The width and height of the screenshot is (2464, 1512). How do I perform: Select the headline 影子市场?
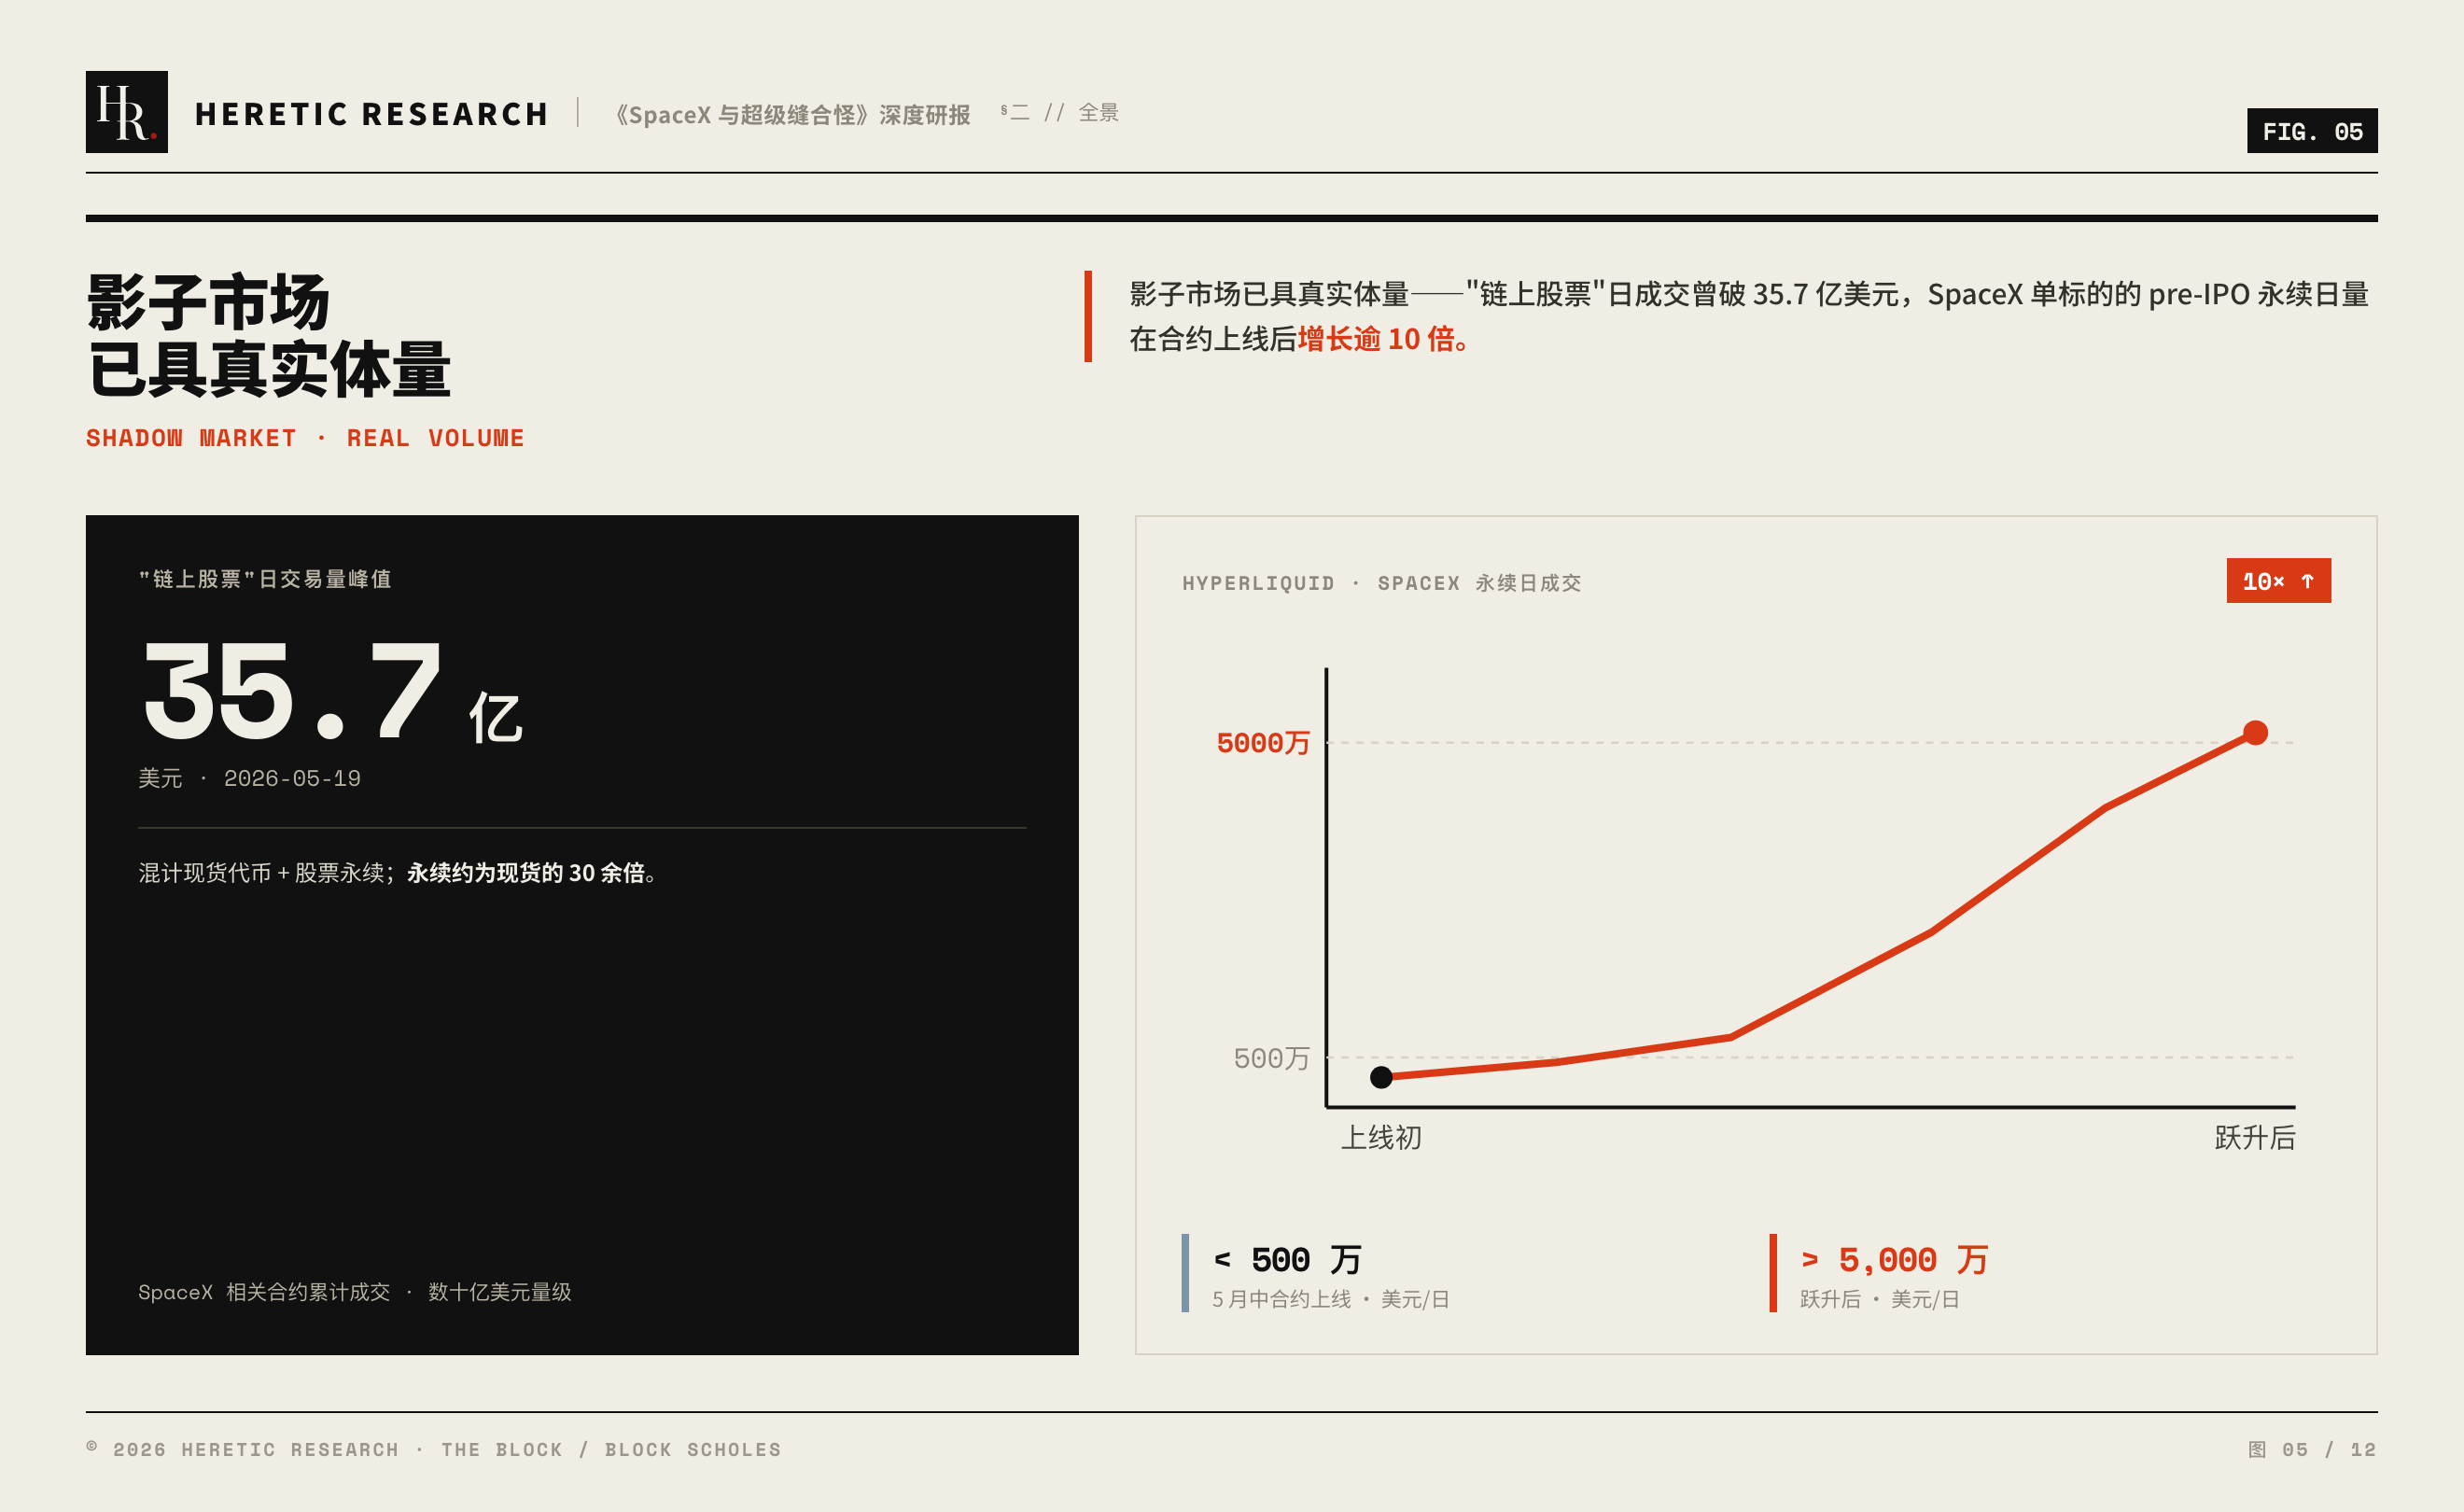click(208, 302)
